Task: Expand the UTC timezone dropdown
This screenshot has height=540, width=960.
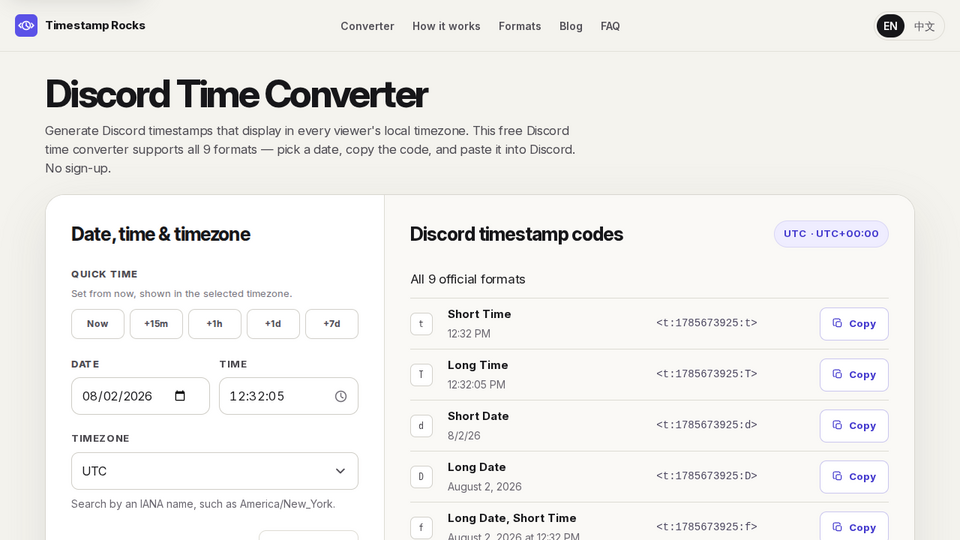Action: pos(214,471)
